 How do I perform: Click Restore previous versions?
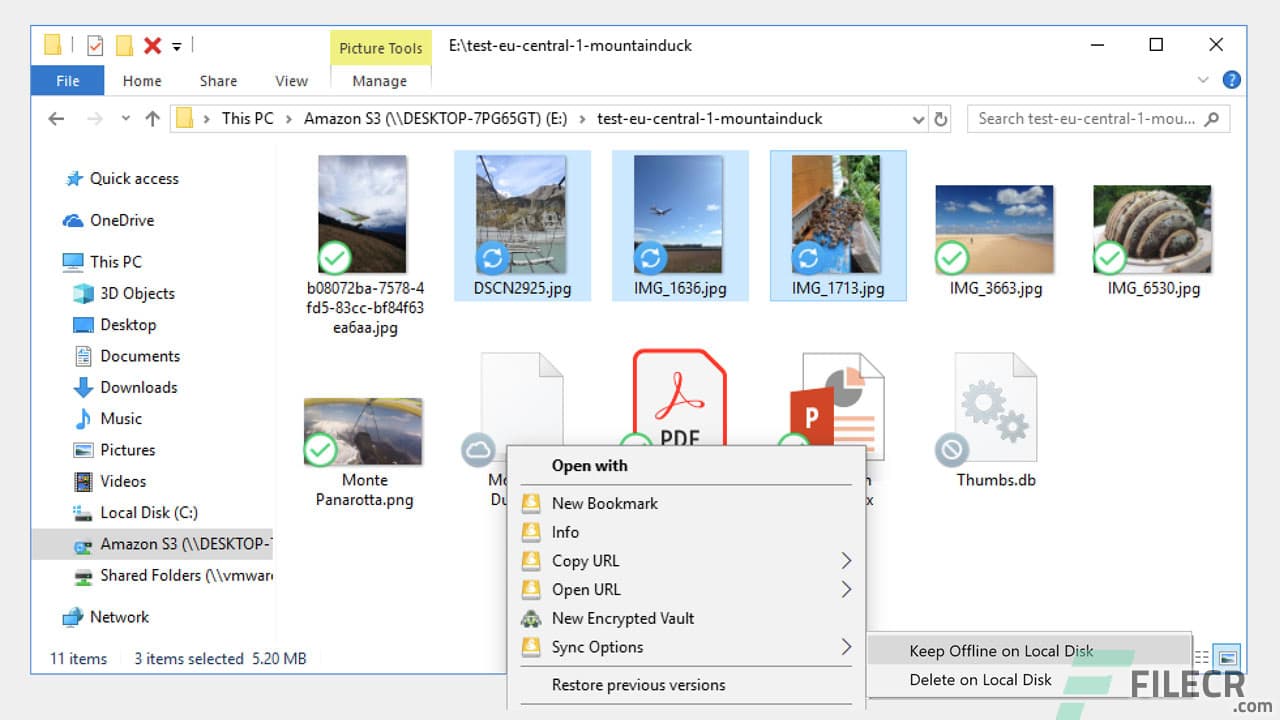(x=638, y=685)
